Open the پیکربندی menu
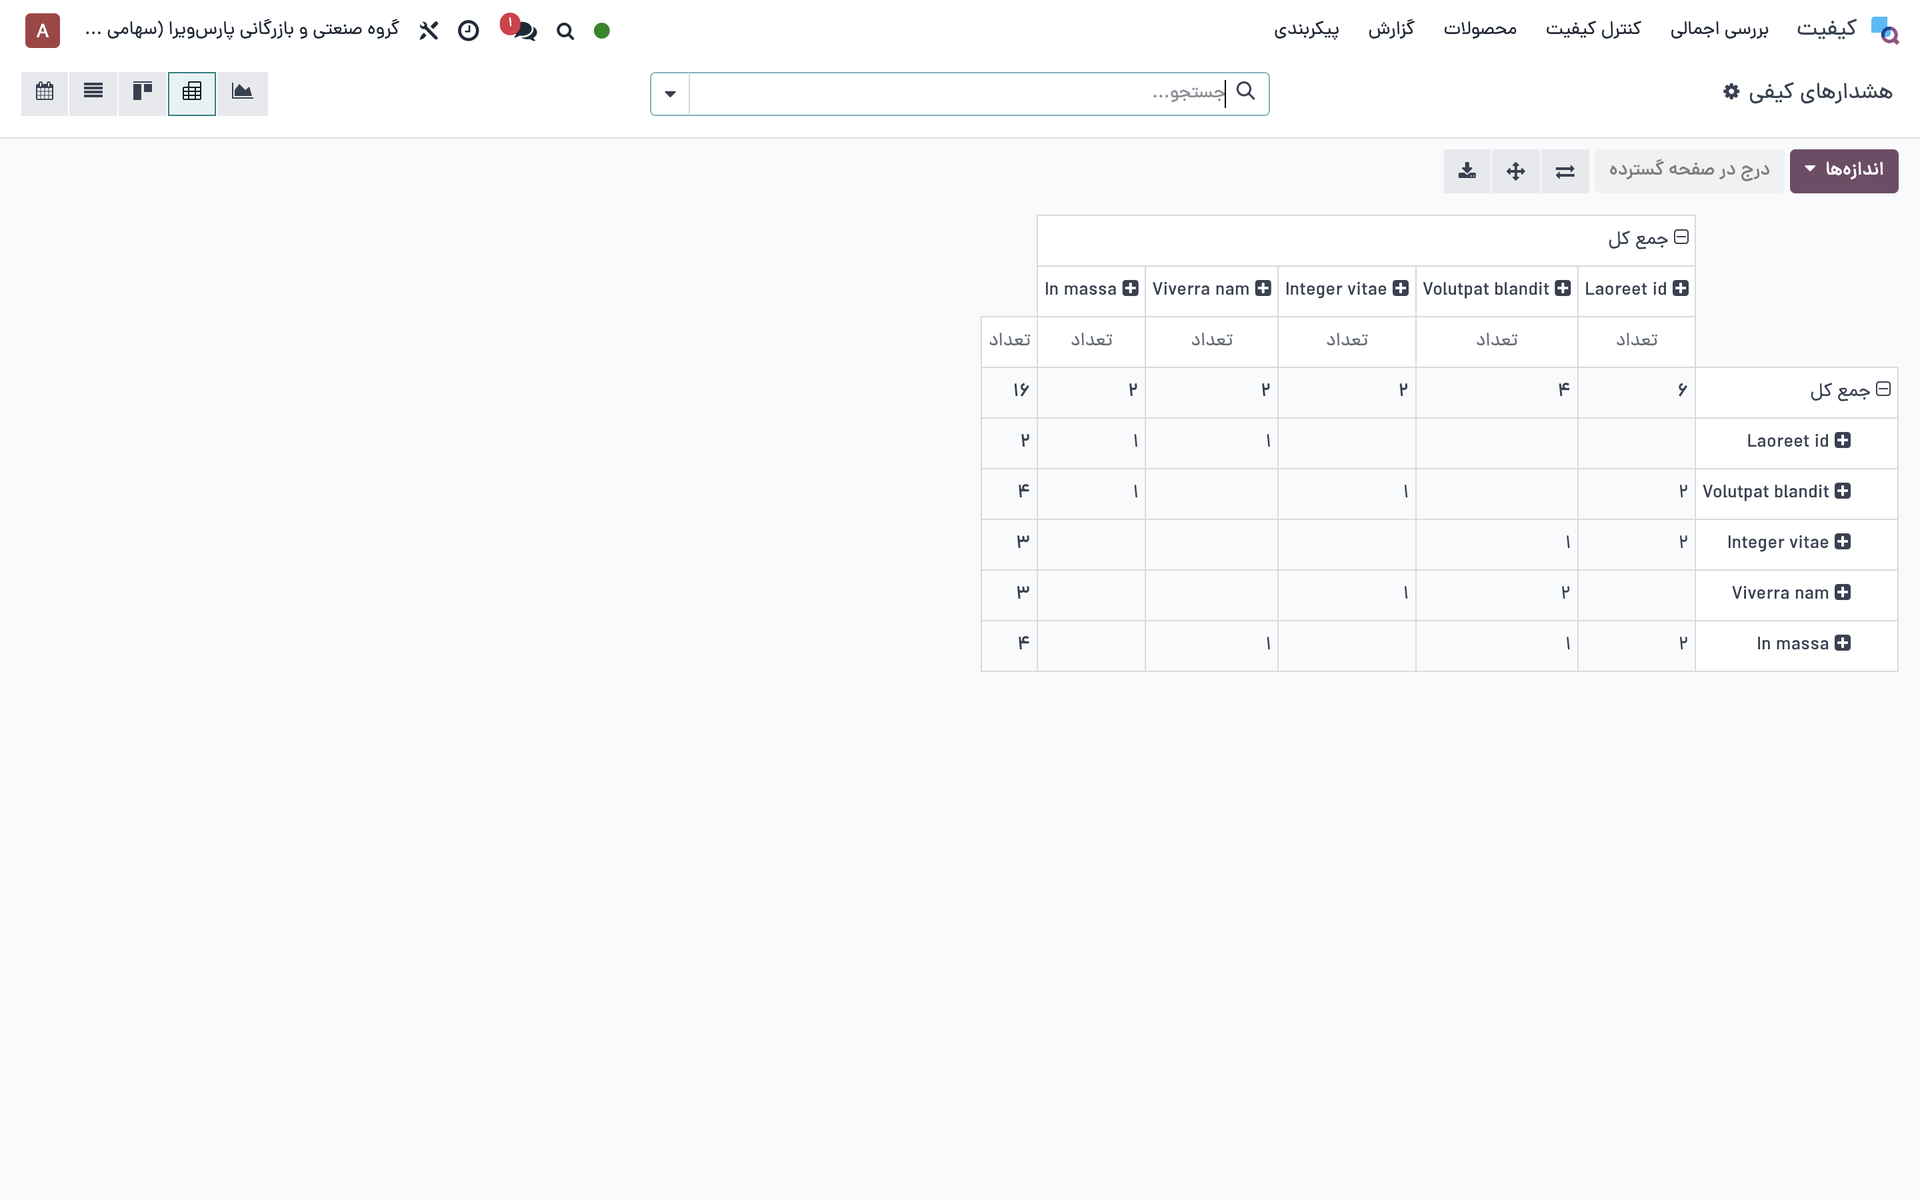This screenshot has height=1200, width=1920. pos(1306,30)
